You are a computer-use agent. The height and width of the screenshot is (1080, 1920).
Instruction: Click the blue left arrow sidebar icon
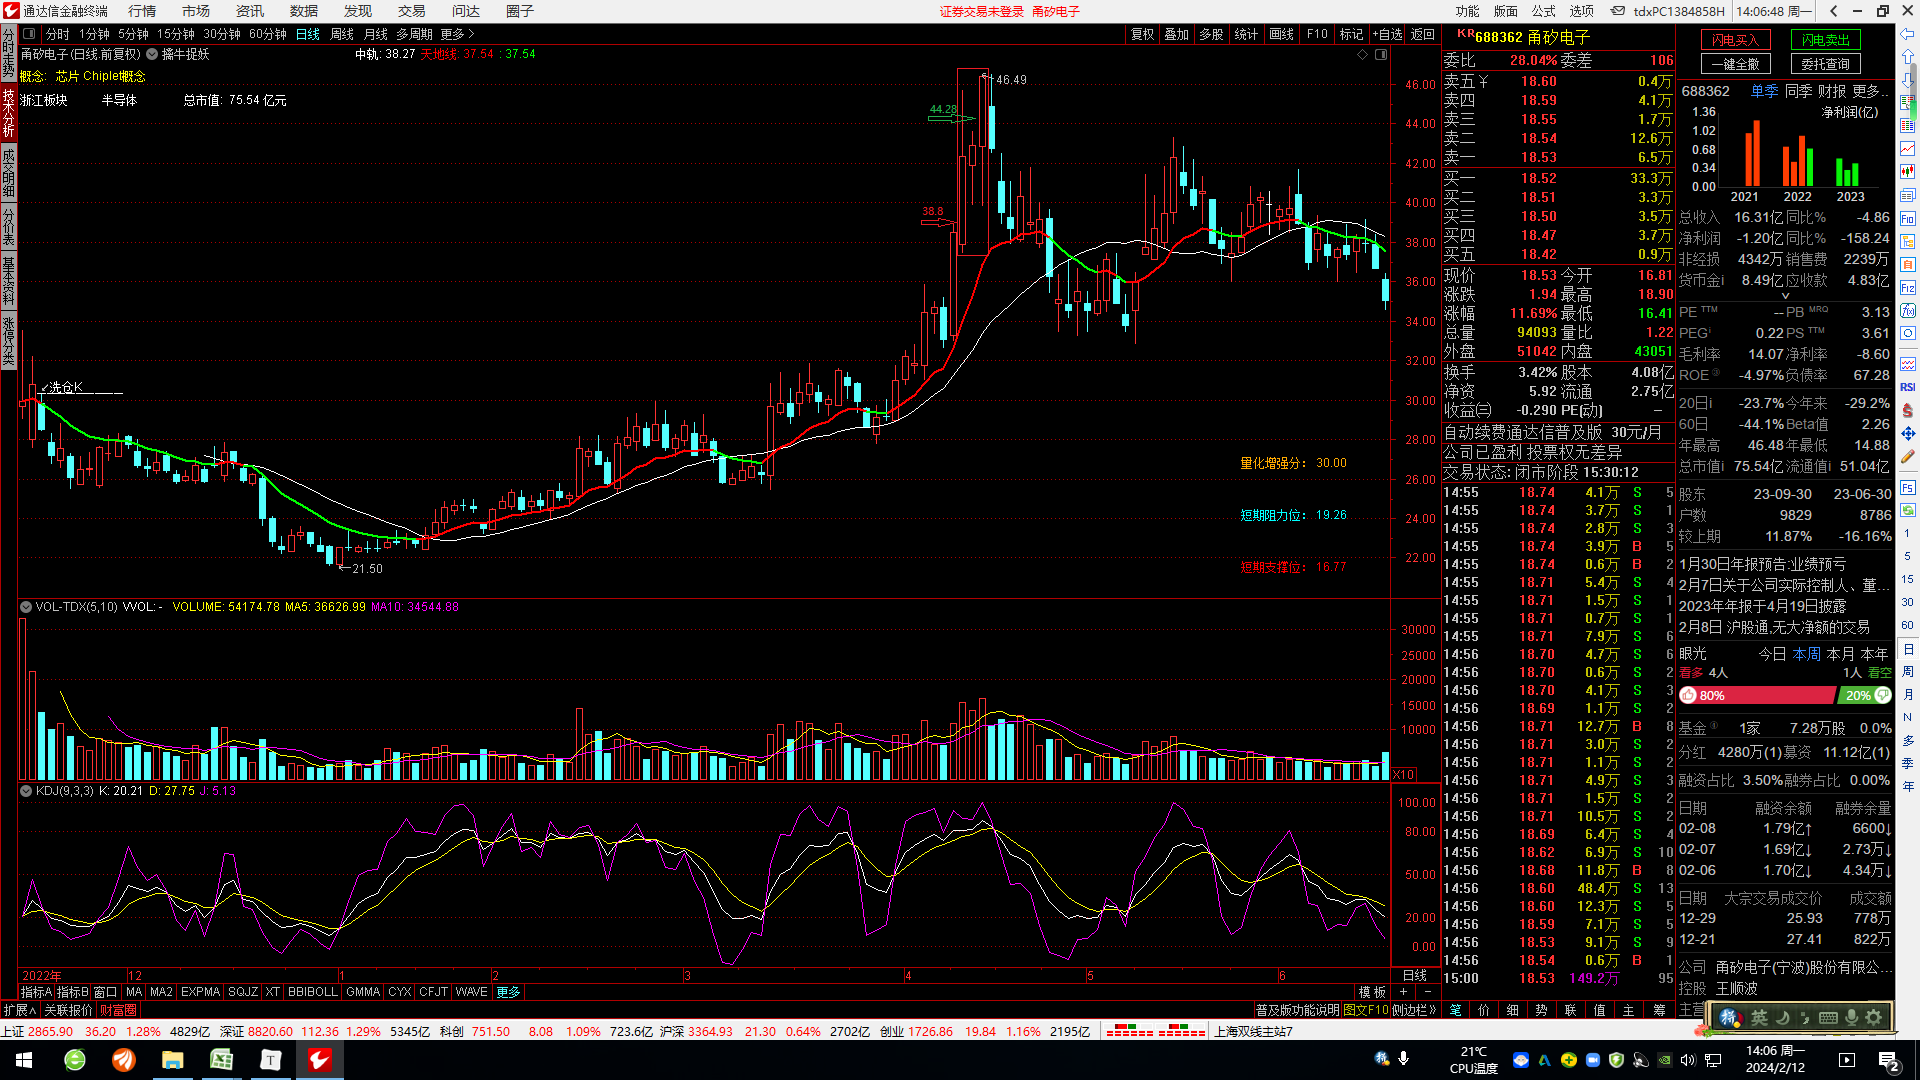click(x=1907, y=33)
